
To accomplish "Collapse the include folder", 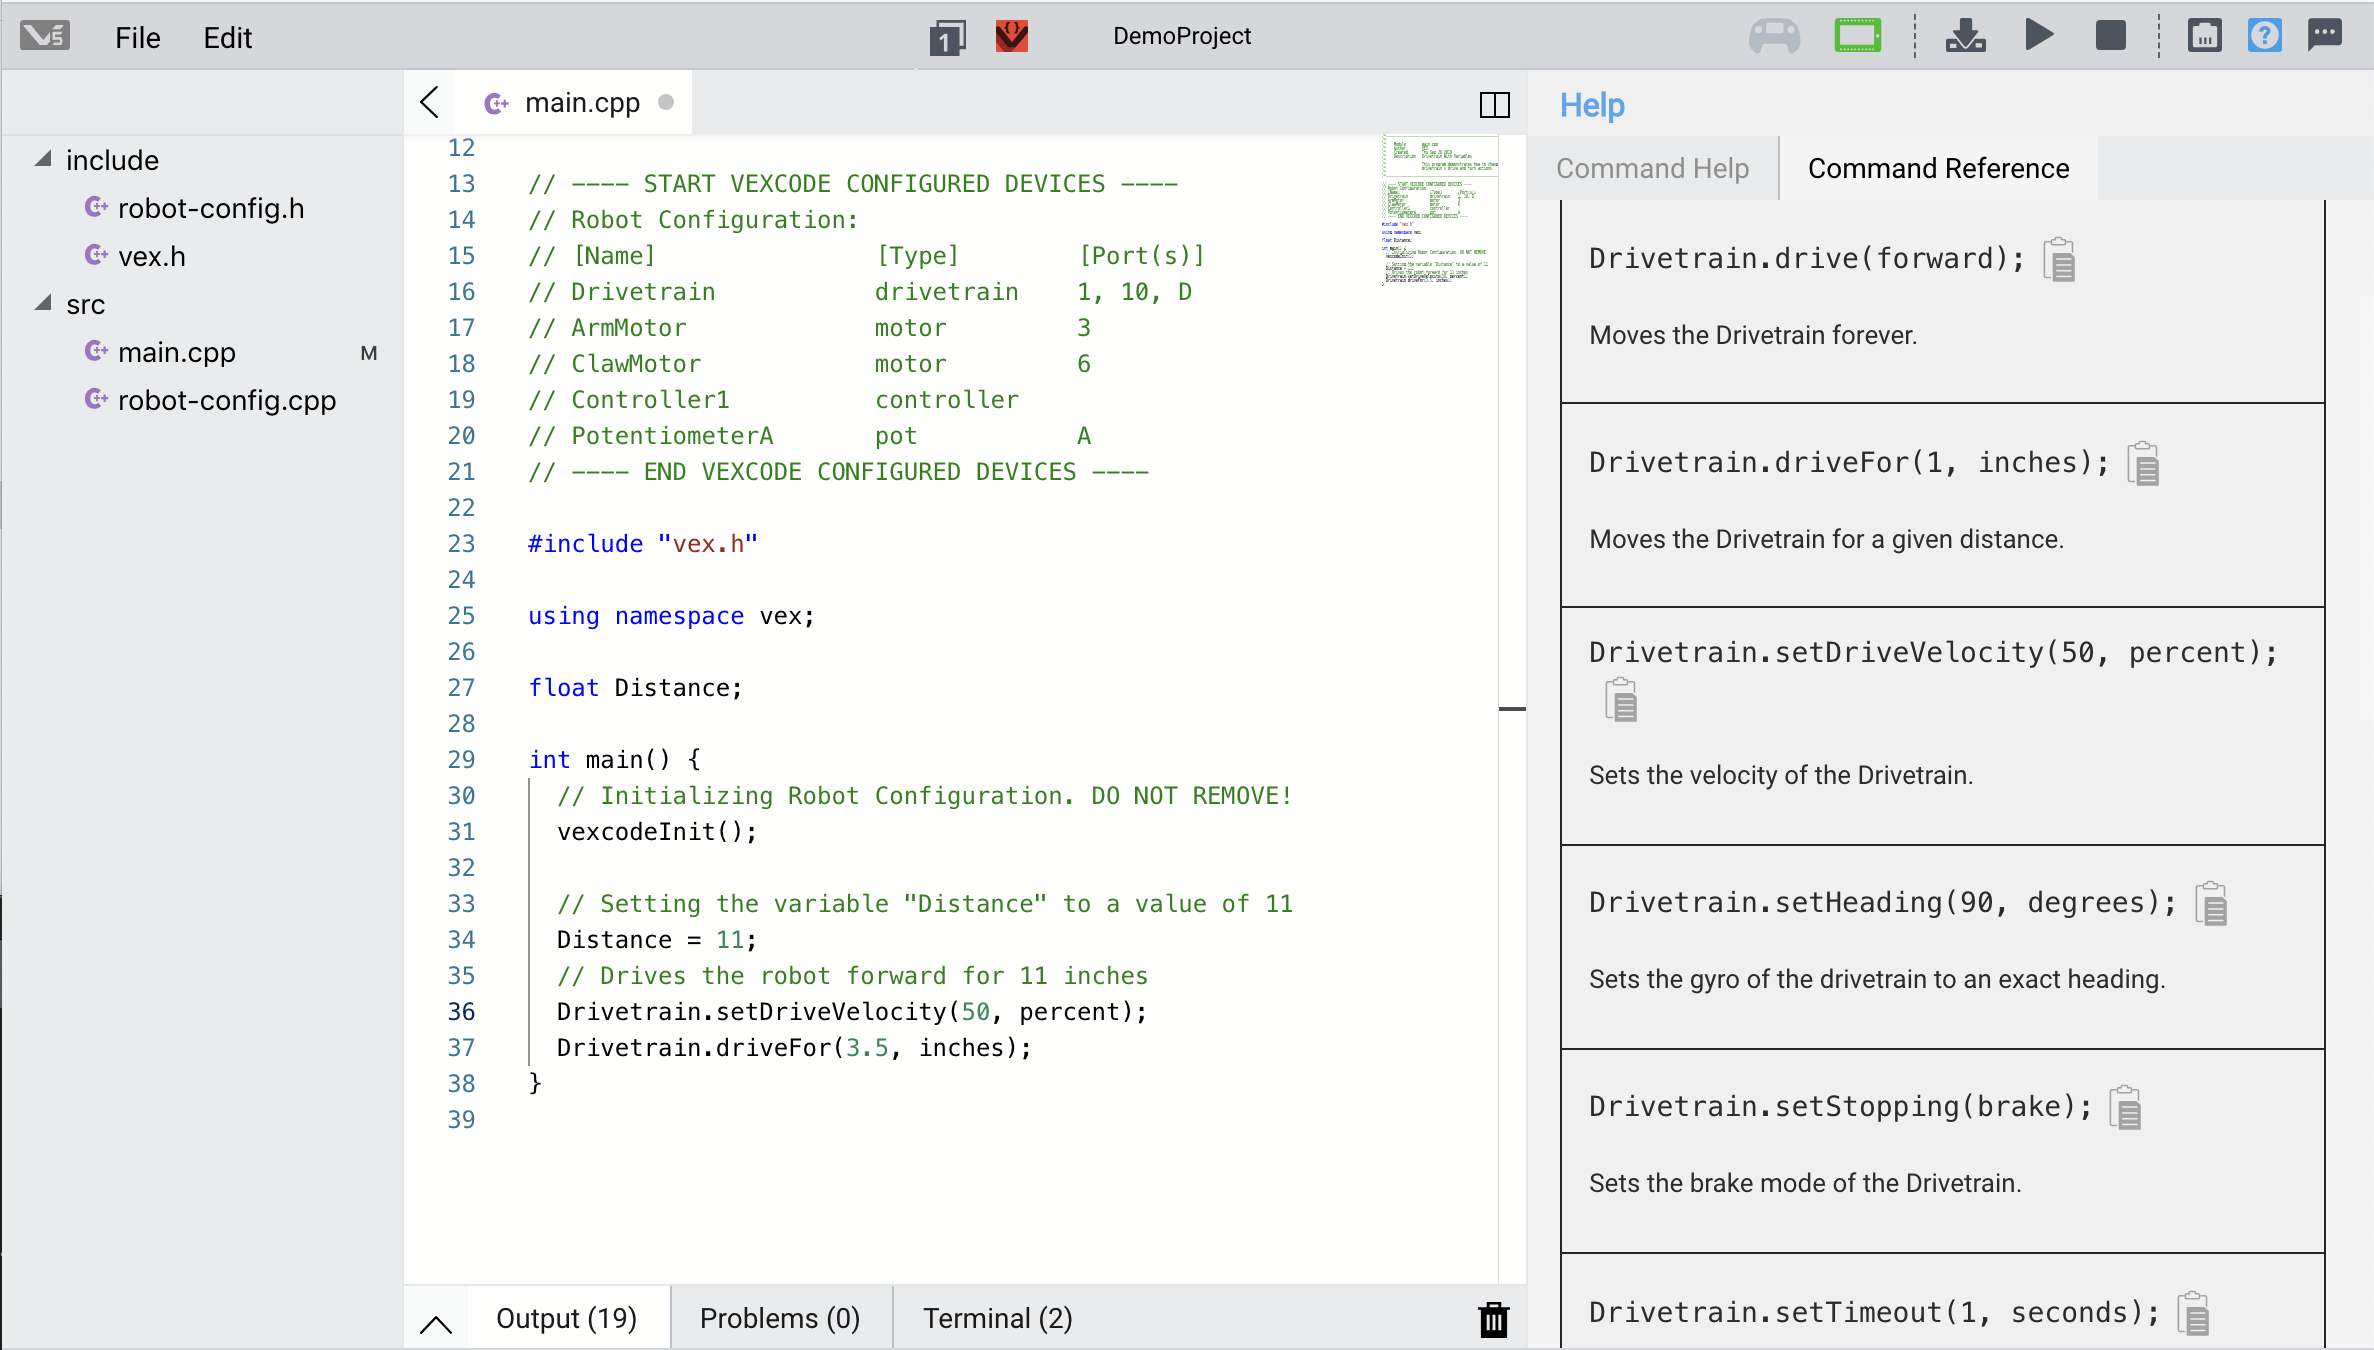I will pyautogui.click(x=43, y=160).
